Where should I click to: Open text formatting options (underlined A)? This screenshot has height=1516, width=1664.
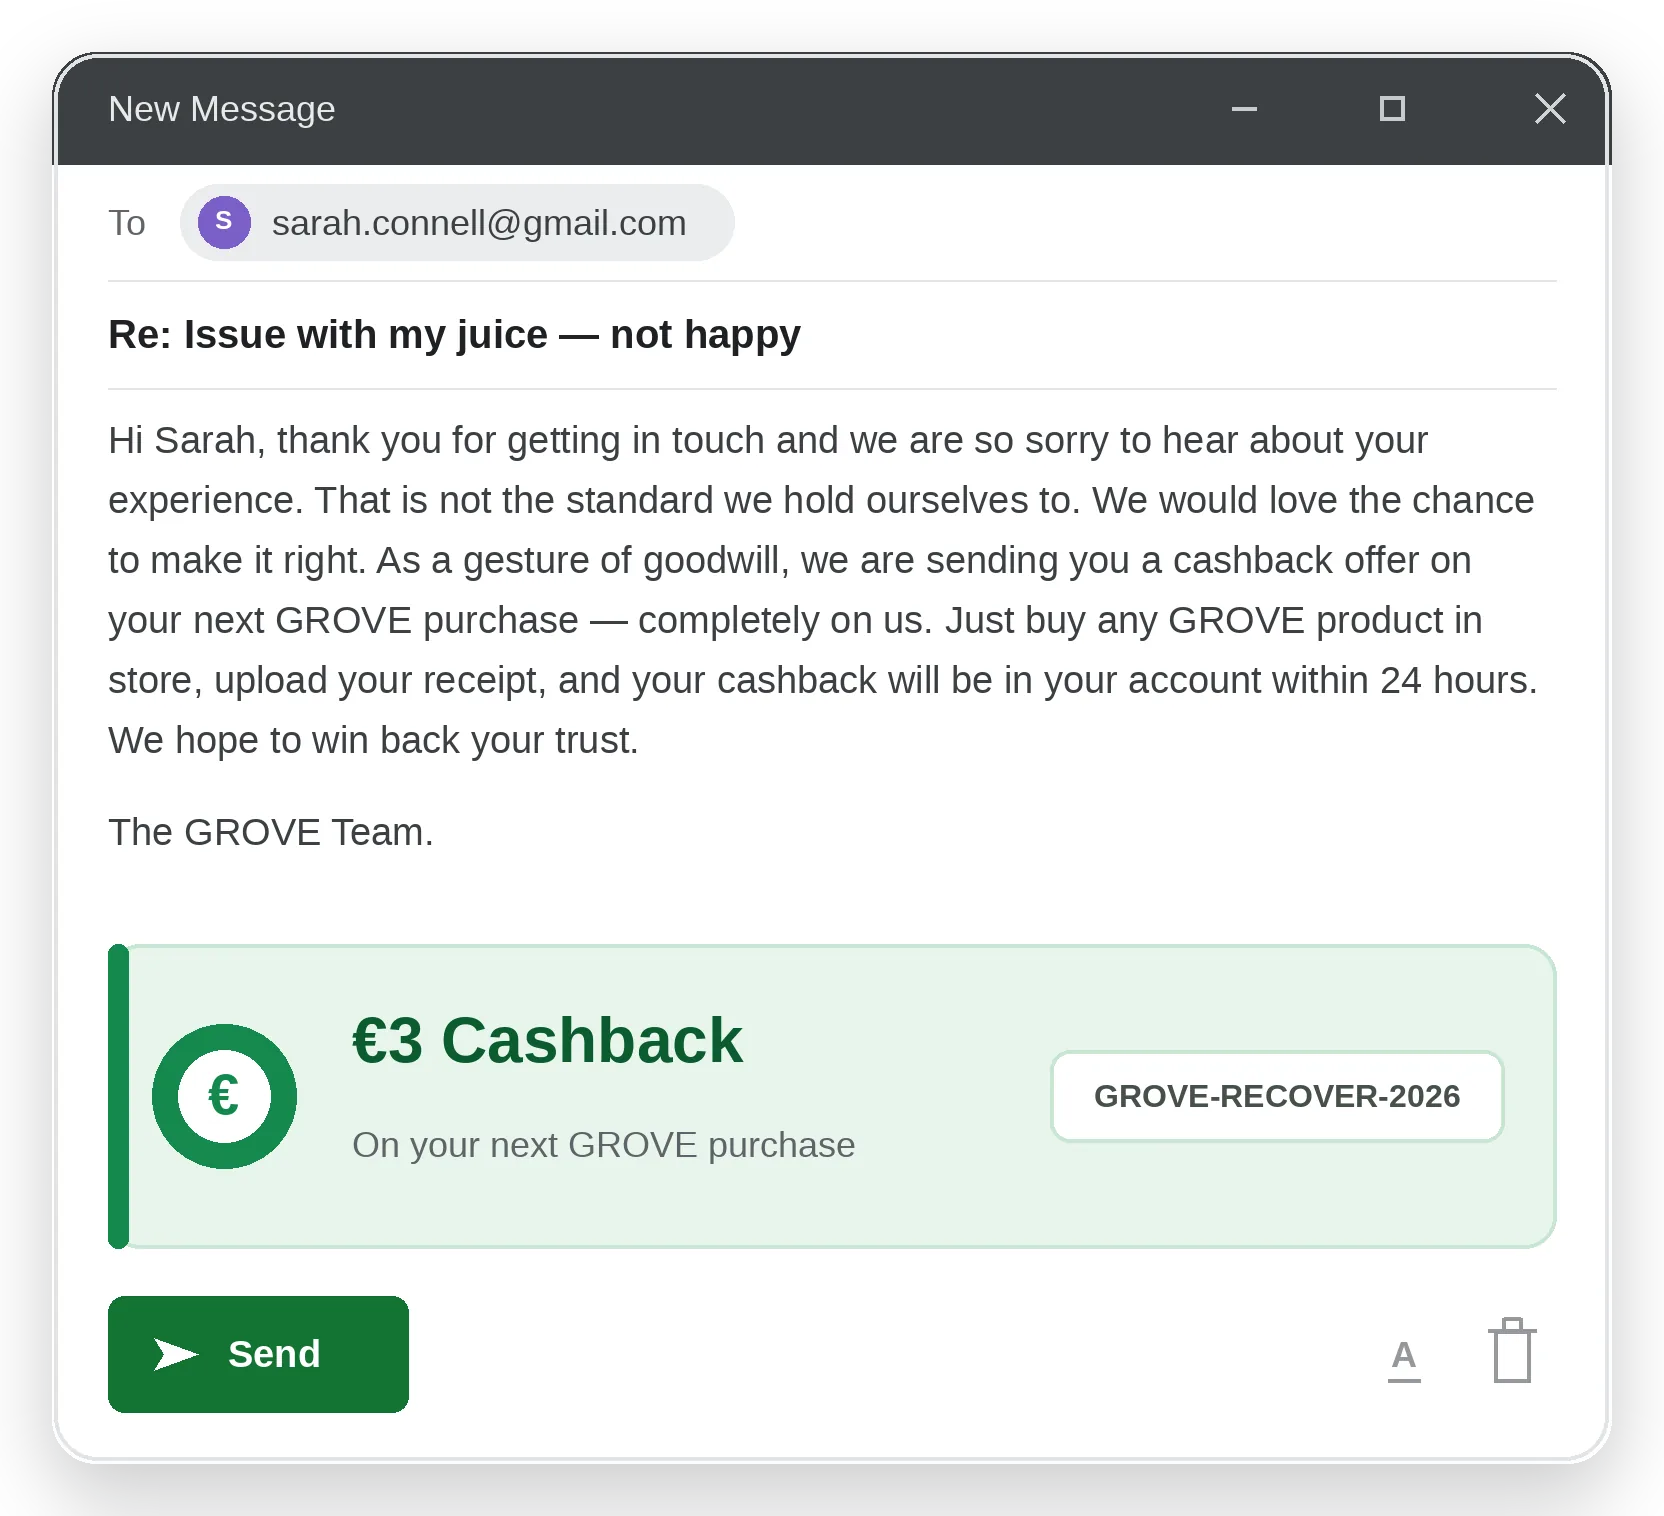tap(1404, 1359)
